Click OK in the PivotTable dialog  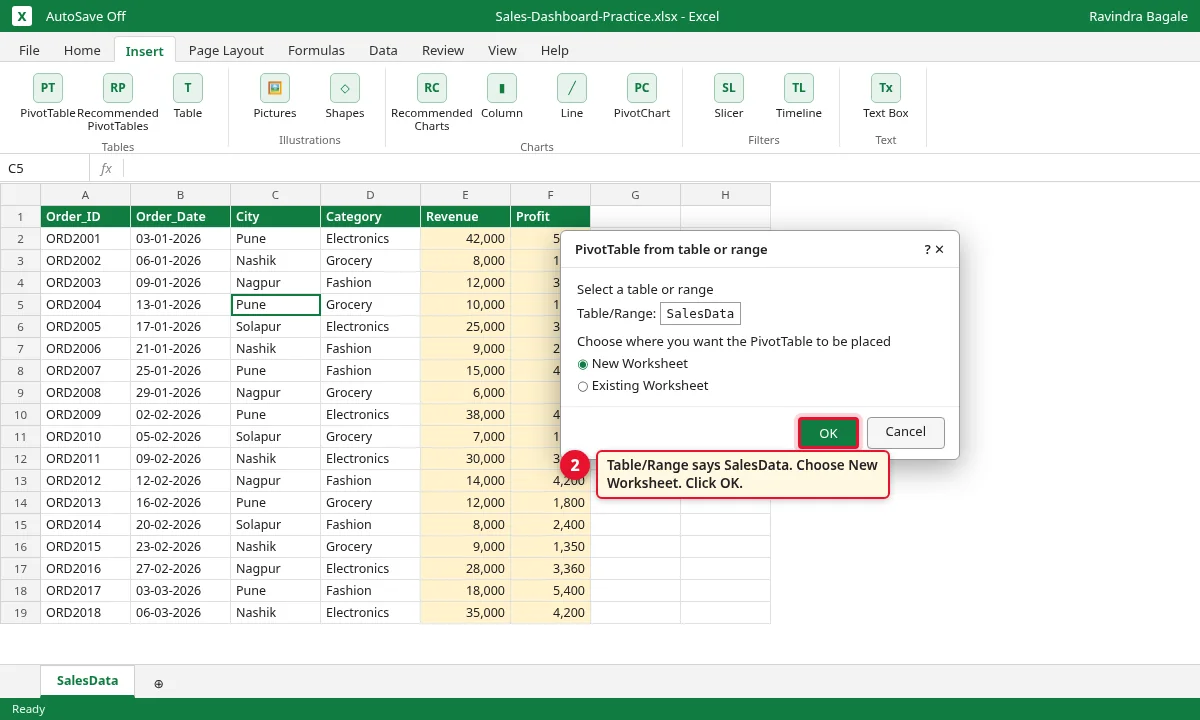[x=828, y=433]
